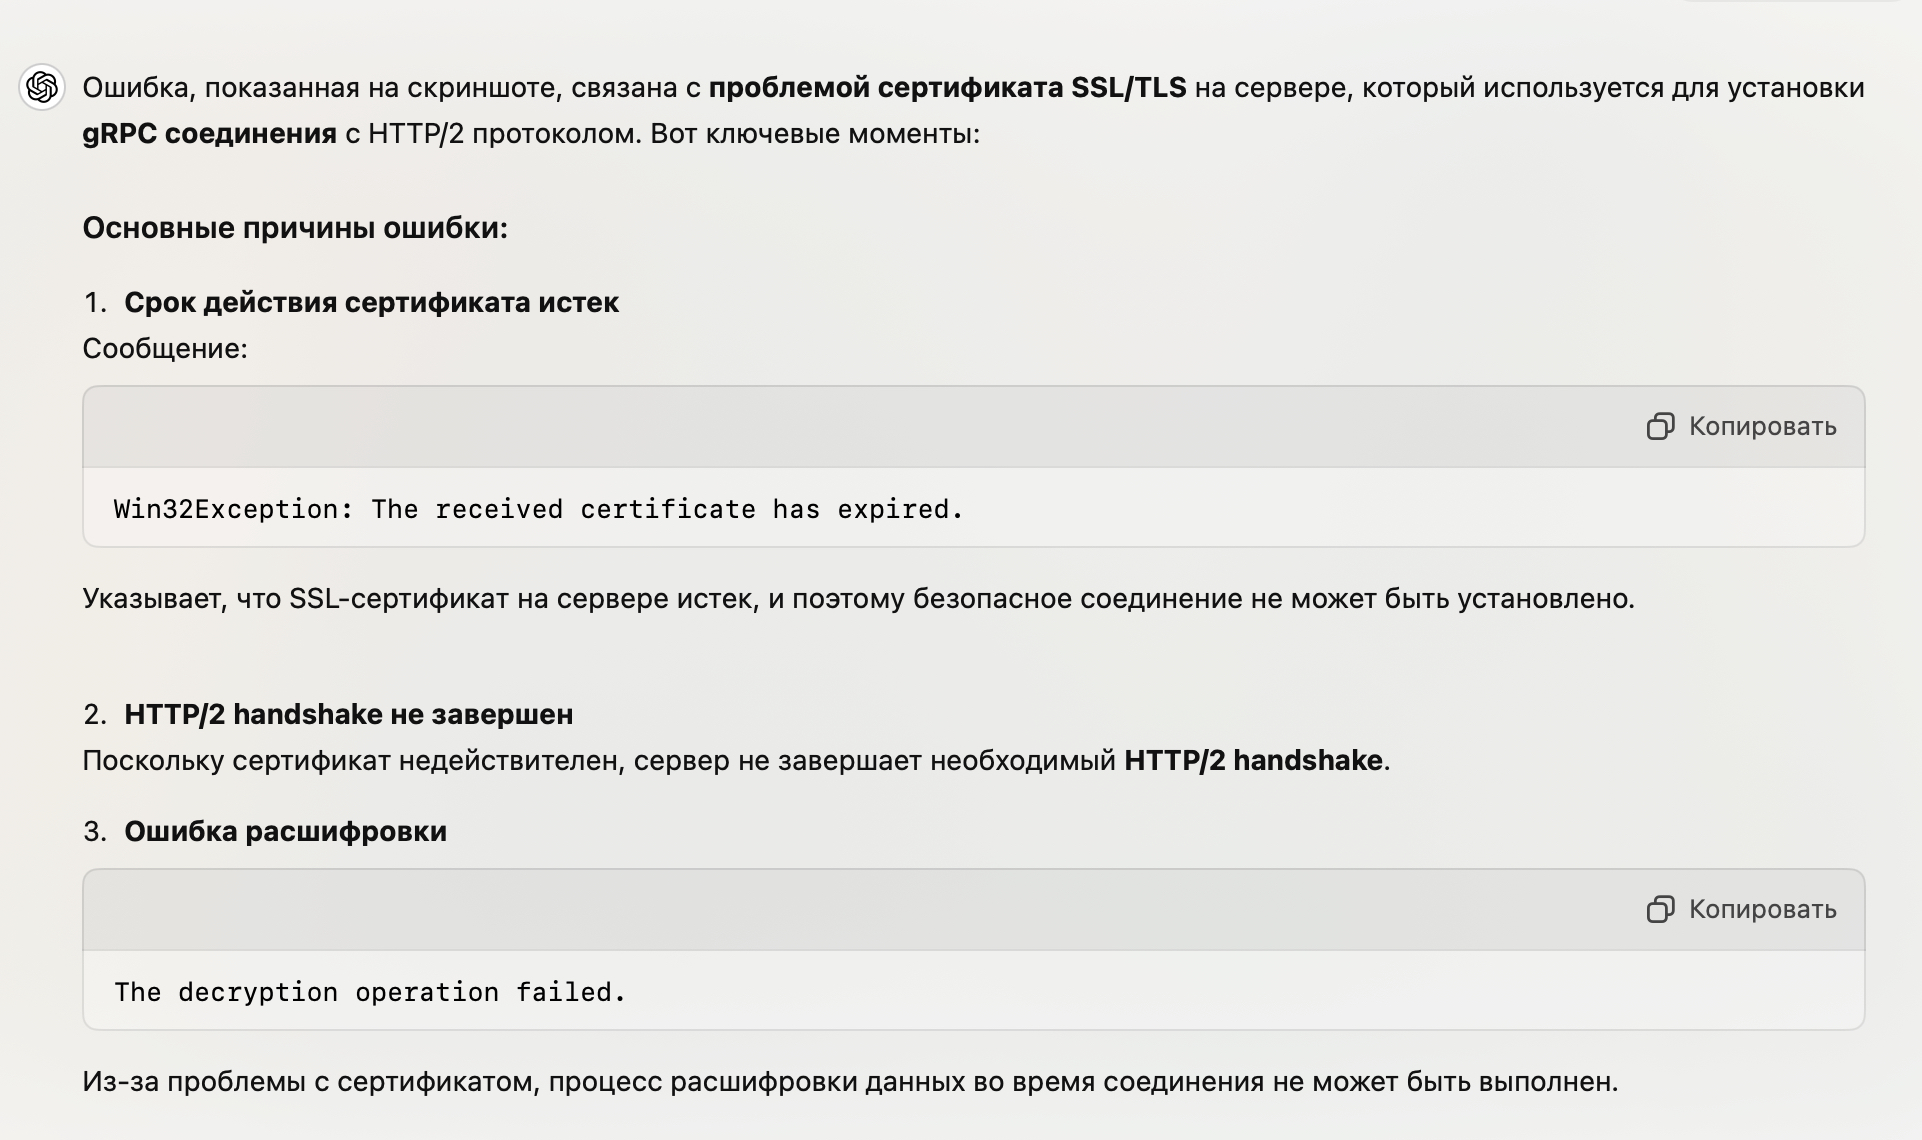This screenshot has height=1140, width=1922.
Task: Click the 'The decryption operation failed.' code line
Action: [370, 992]
